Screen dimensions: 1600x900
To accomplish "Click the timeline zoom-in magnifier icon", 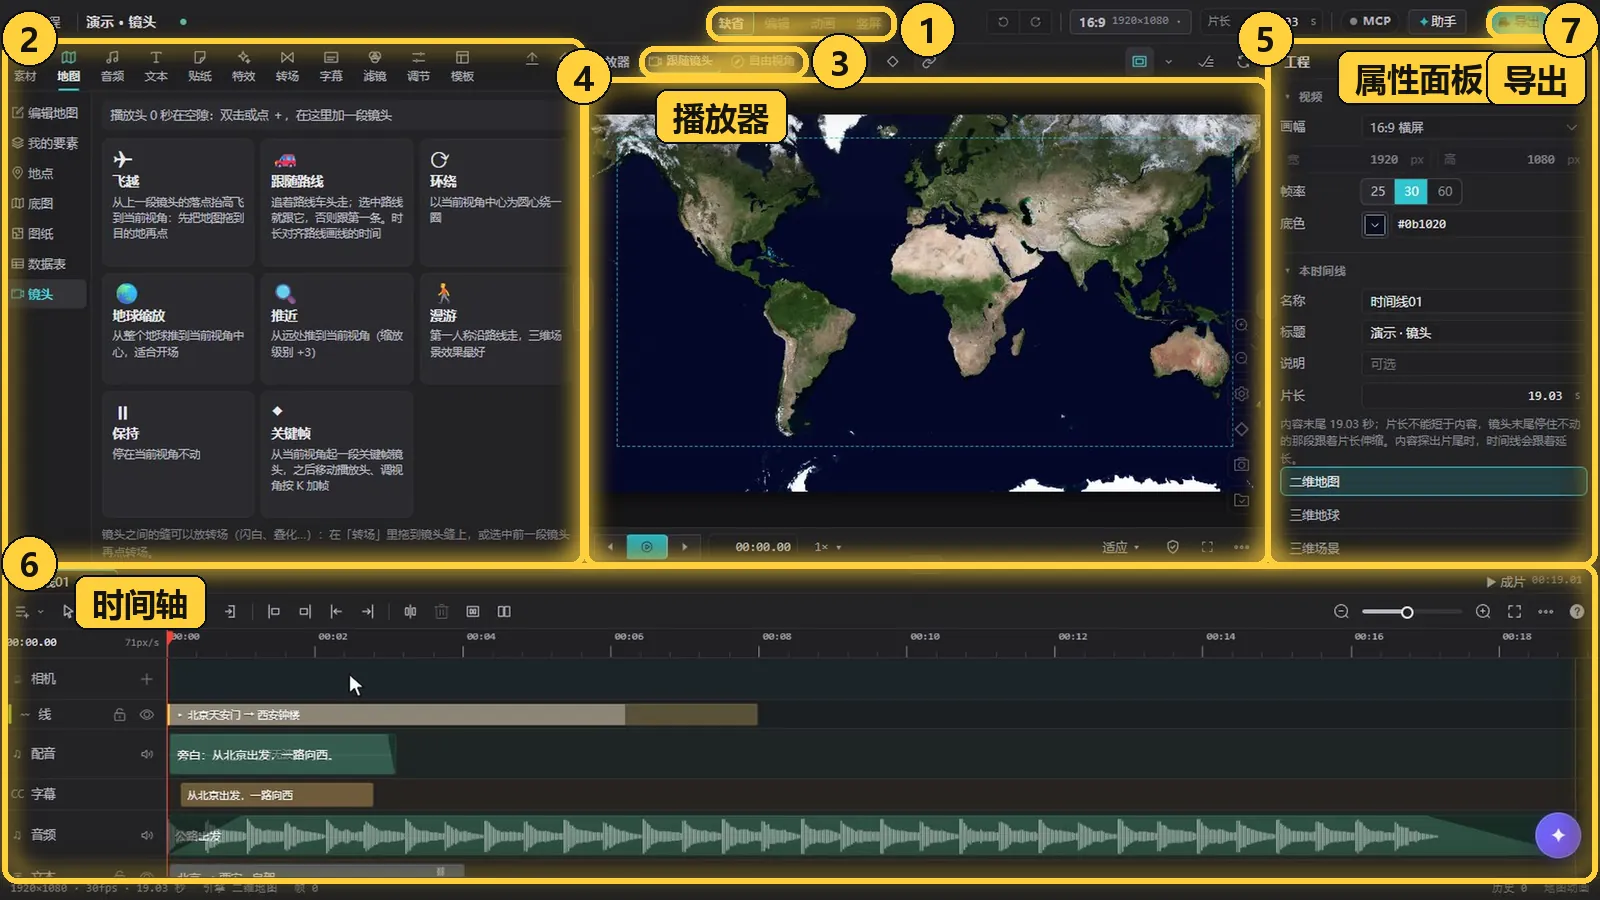I will coord(1483,611).
